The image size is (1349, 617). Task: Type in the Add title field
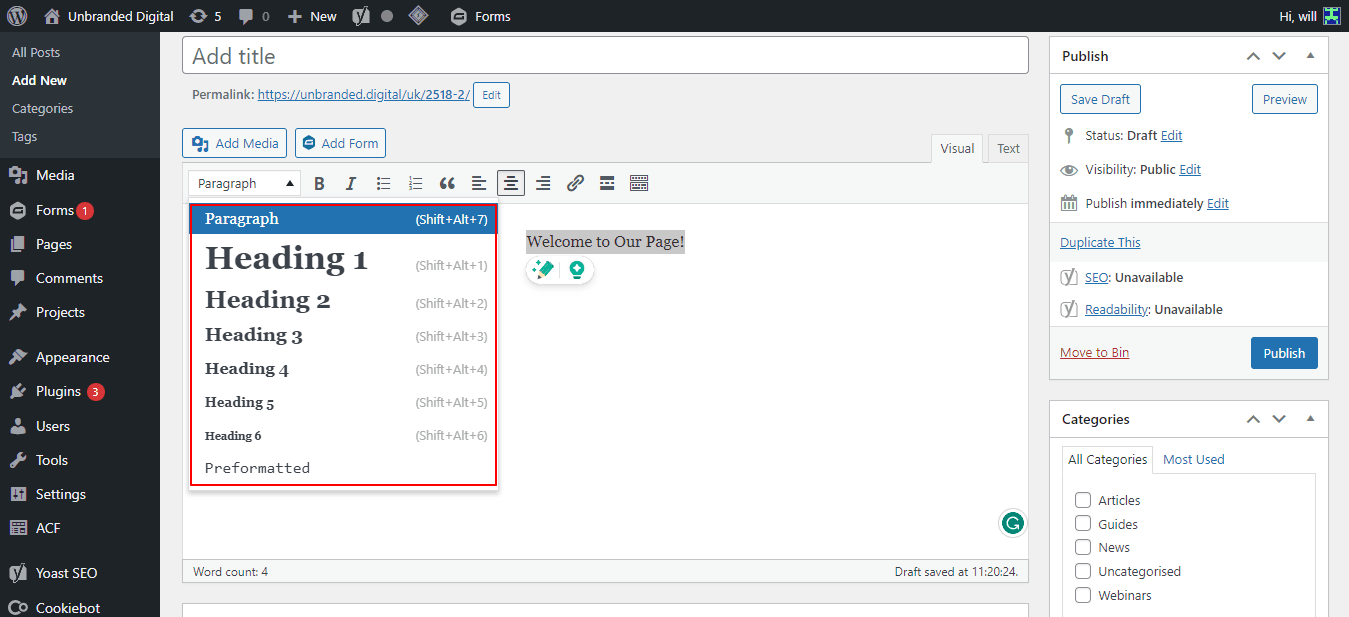[x=605, y=56]
